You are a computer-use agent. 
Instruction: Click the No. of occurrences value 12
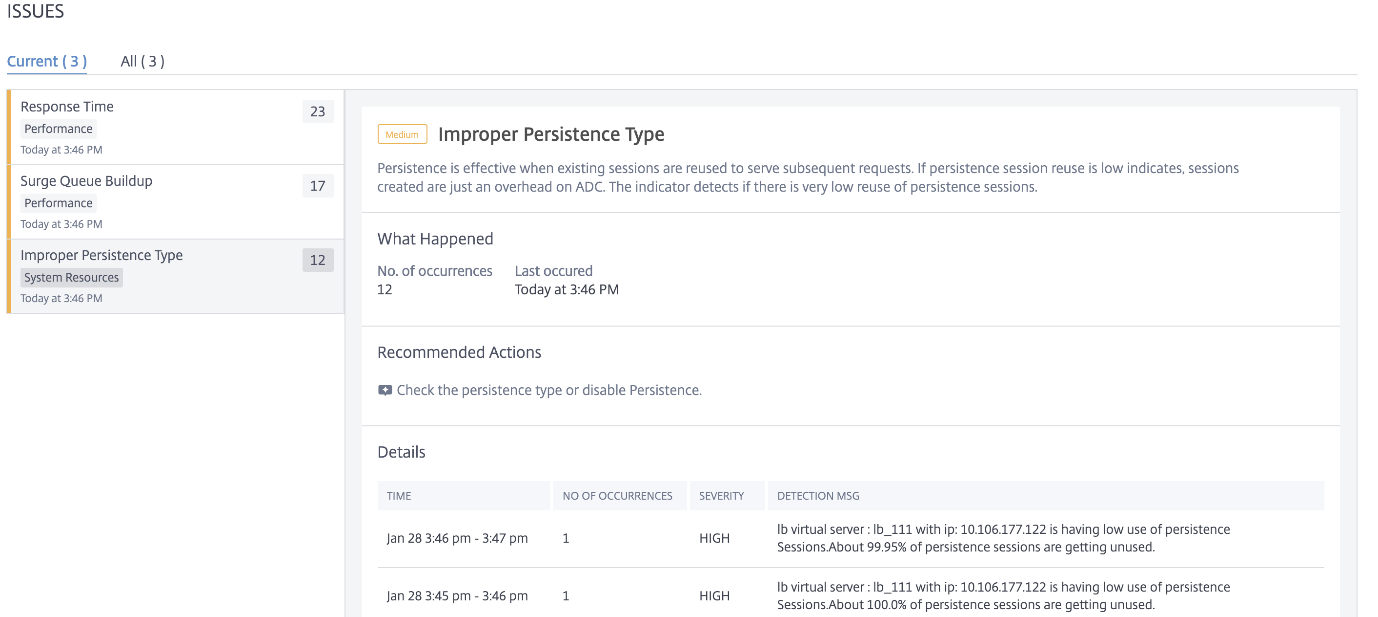[x=385, y=290]
